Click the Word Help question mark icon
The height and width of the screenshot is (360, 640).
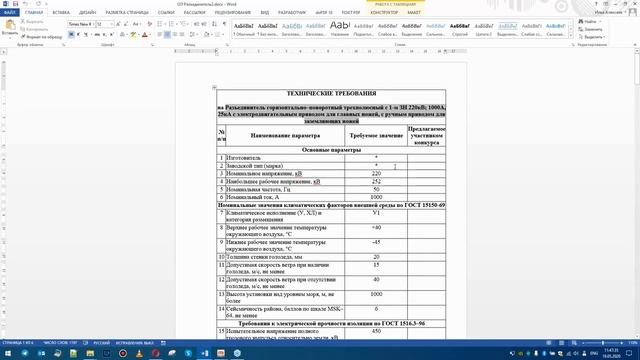click(596, 4)
